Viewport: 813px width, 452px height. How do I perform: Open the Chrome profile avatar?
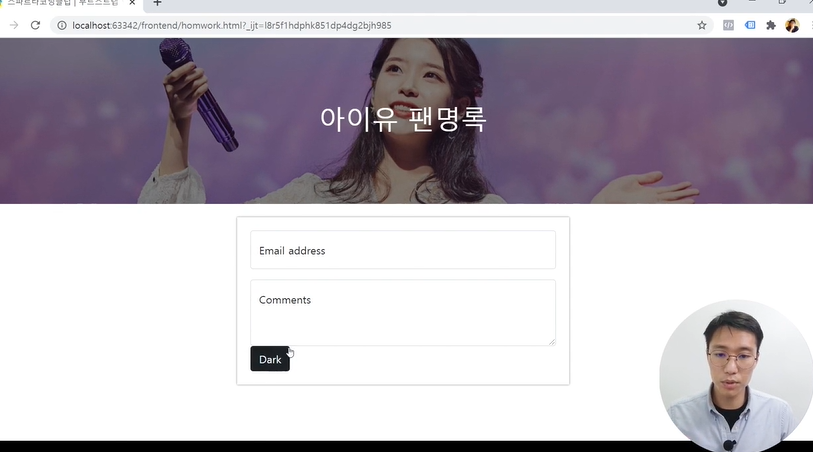(792, 25)
